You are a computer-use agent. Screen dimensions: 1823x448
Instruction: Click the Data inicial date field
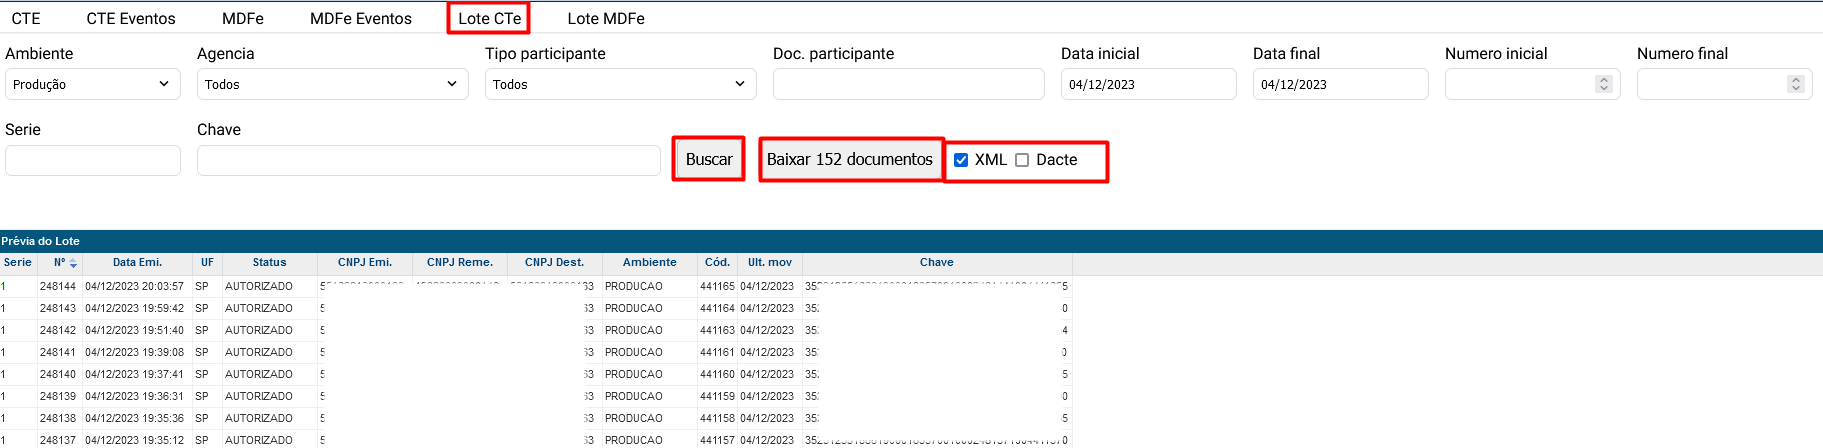click(x=1148, y=85)
